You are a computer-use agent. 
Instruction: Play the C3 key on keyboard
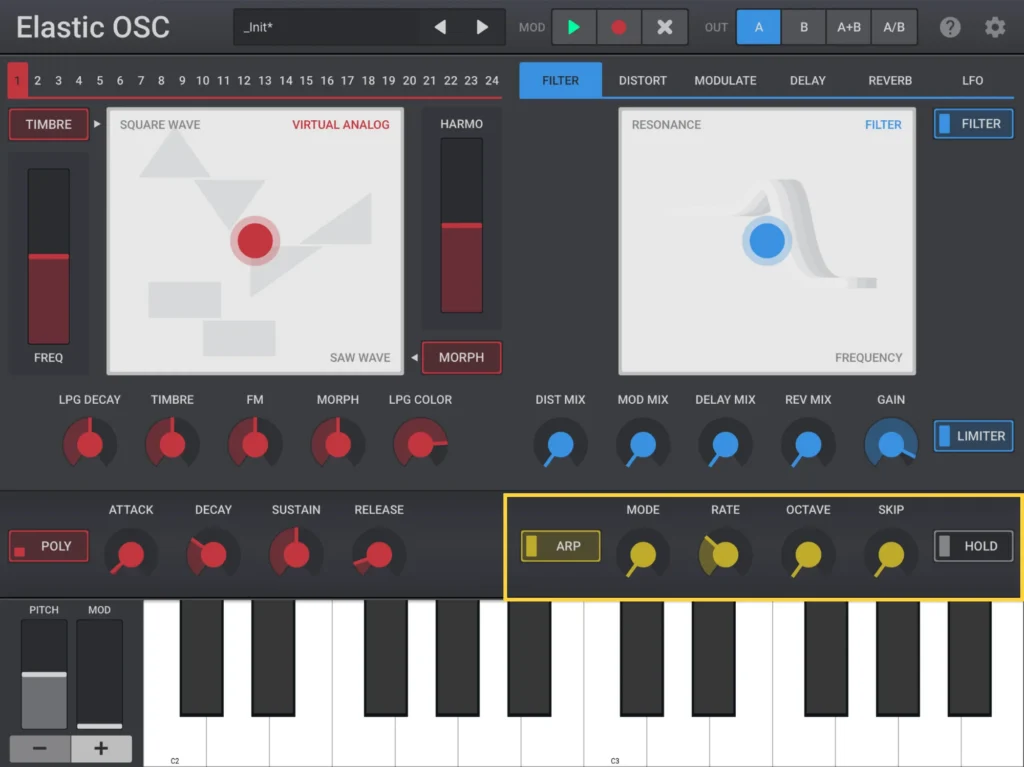[x=615, y=738]
